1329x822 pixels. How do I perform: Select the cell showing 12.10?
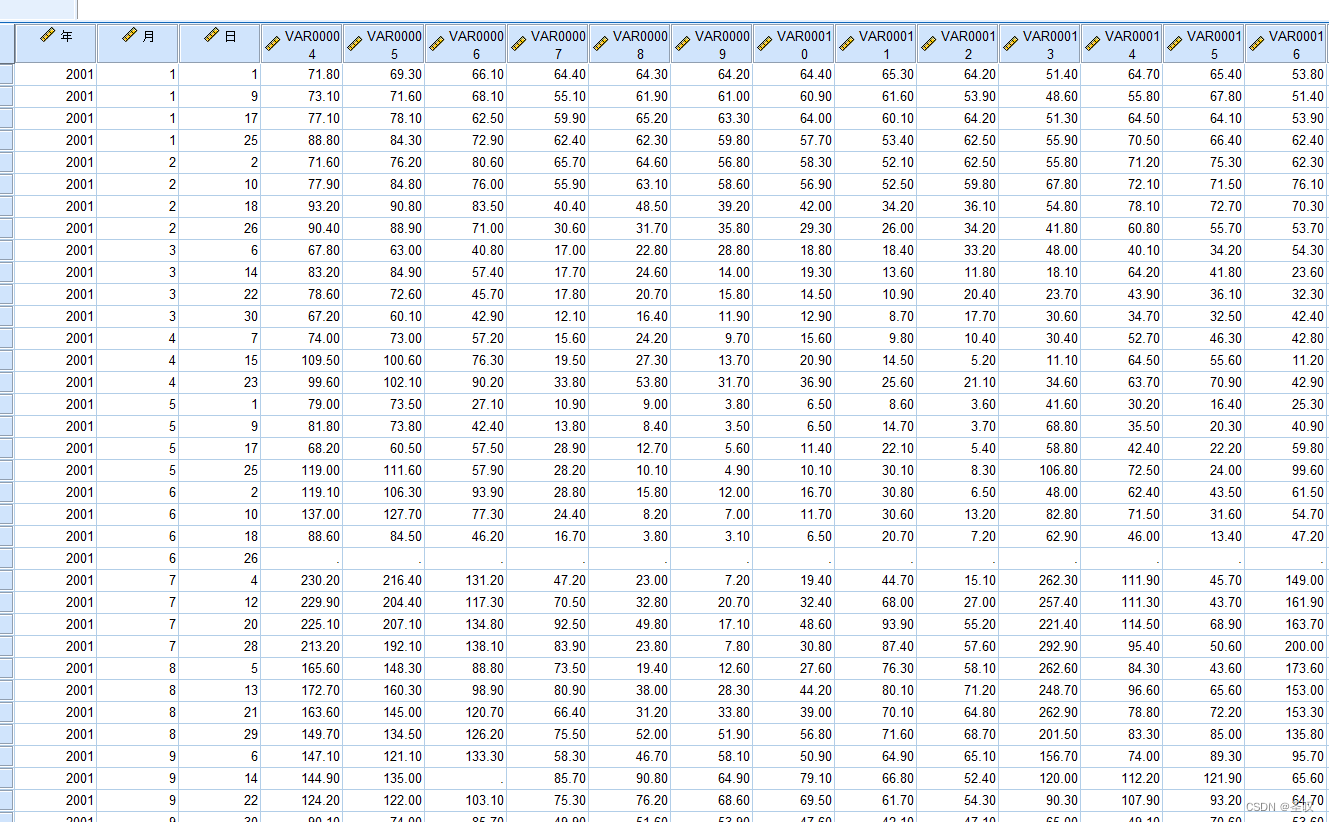click(x=548, y=316)
